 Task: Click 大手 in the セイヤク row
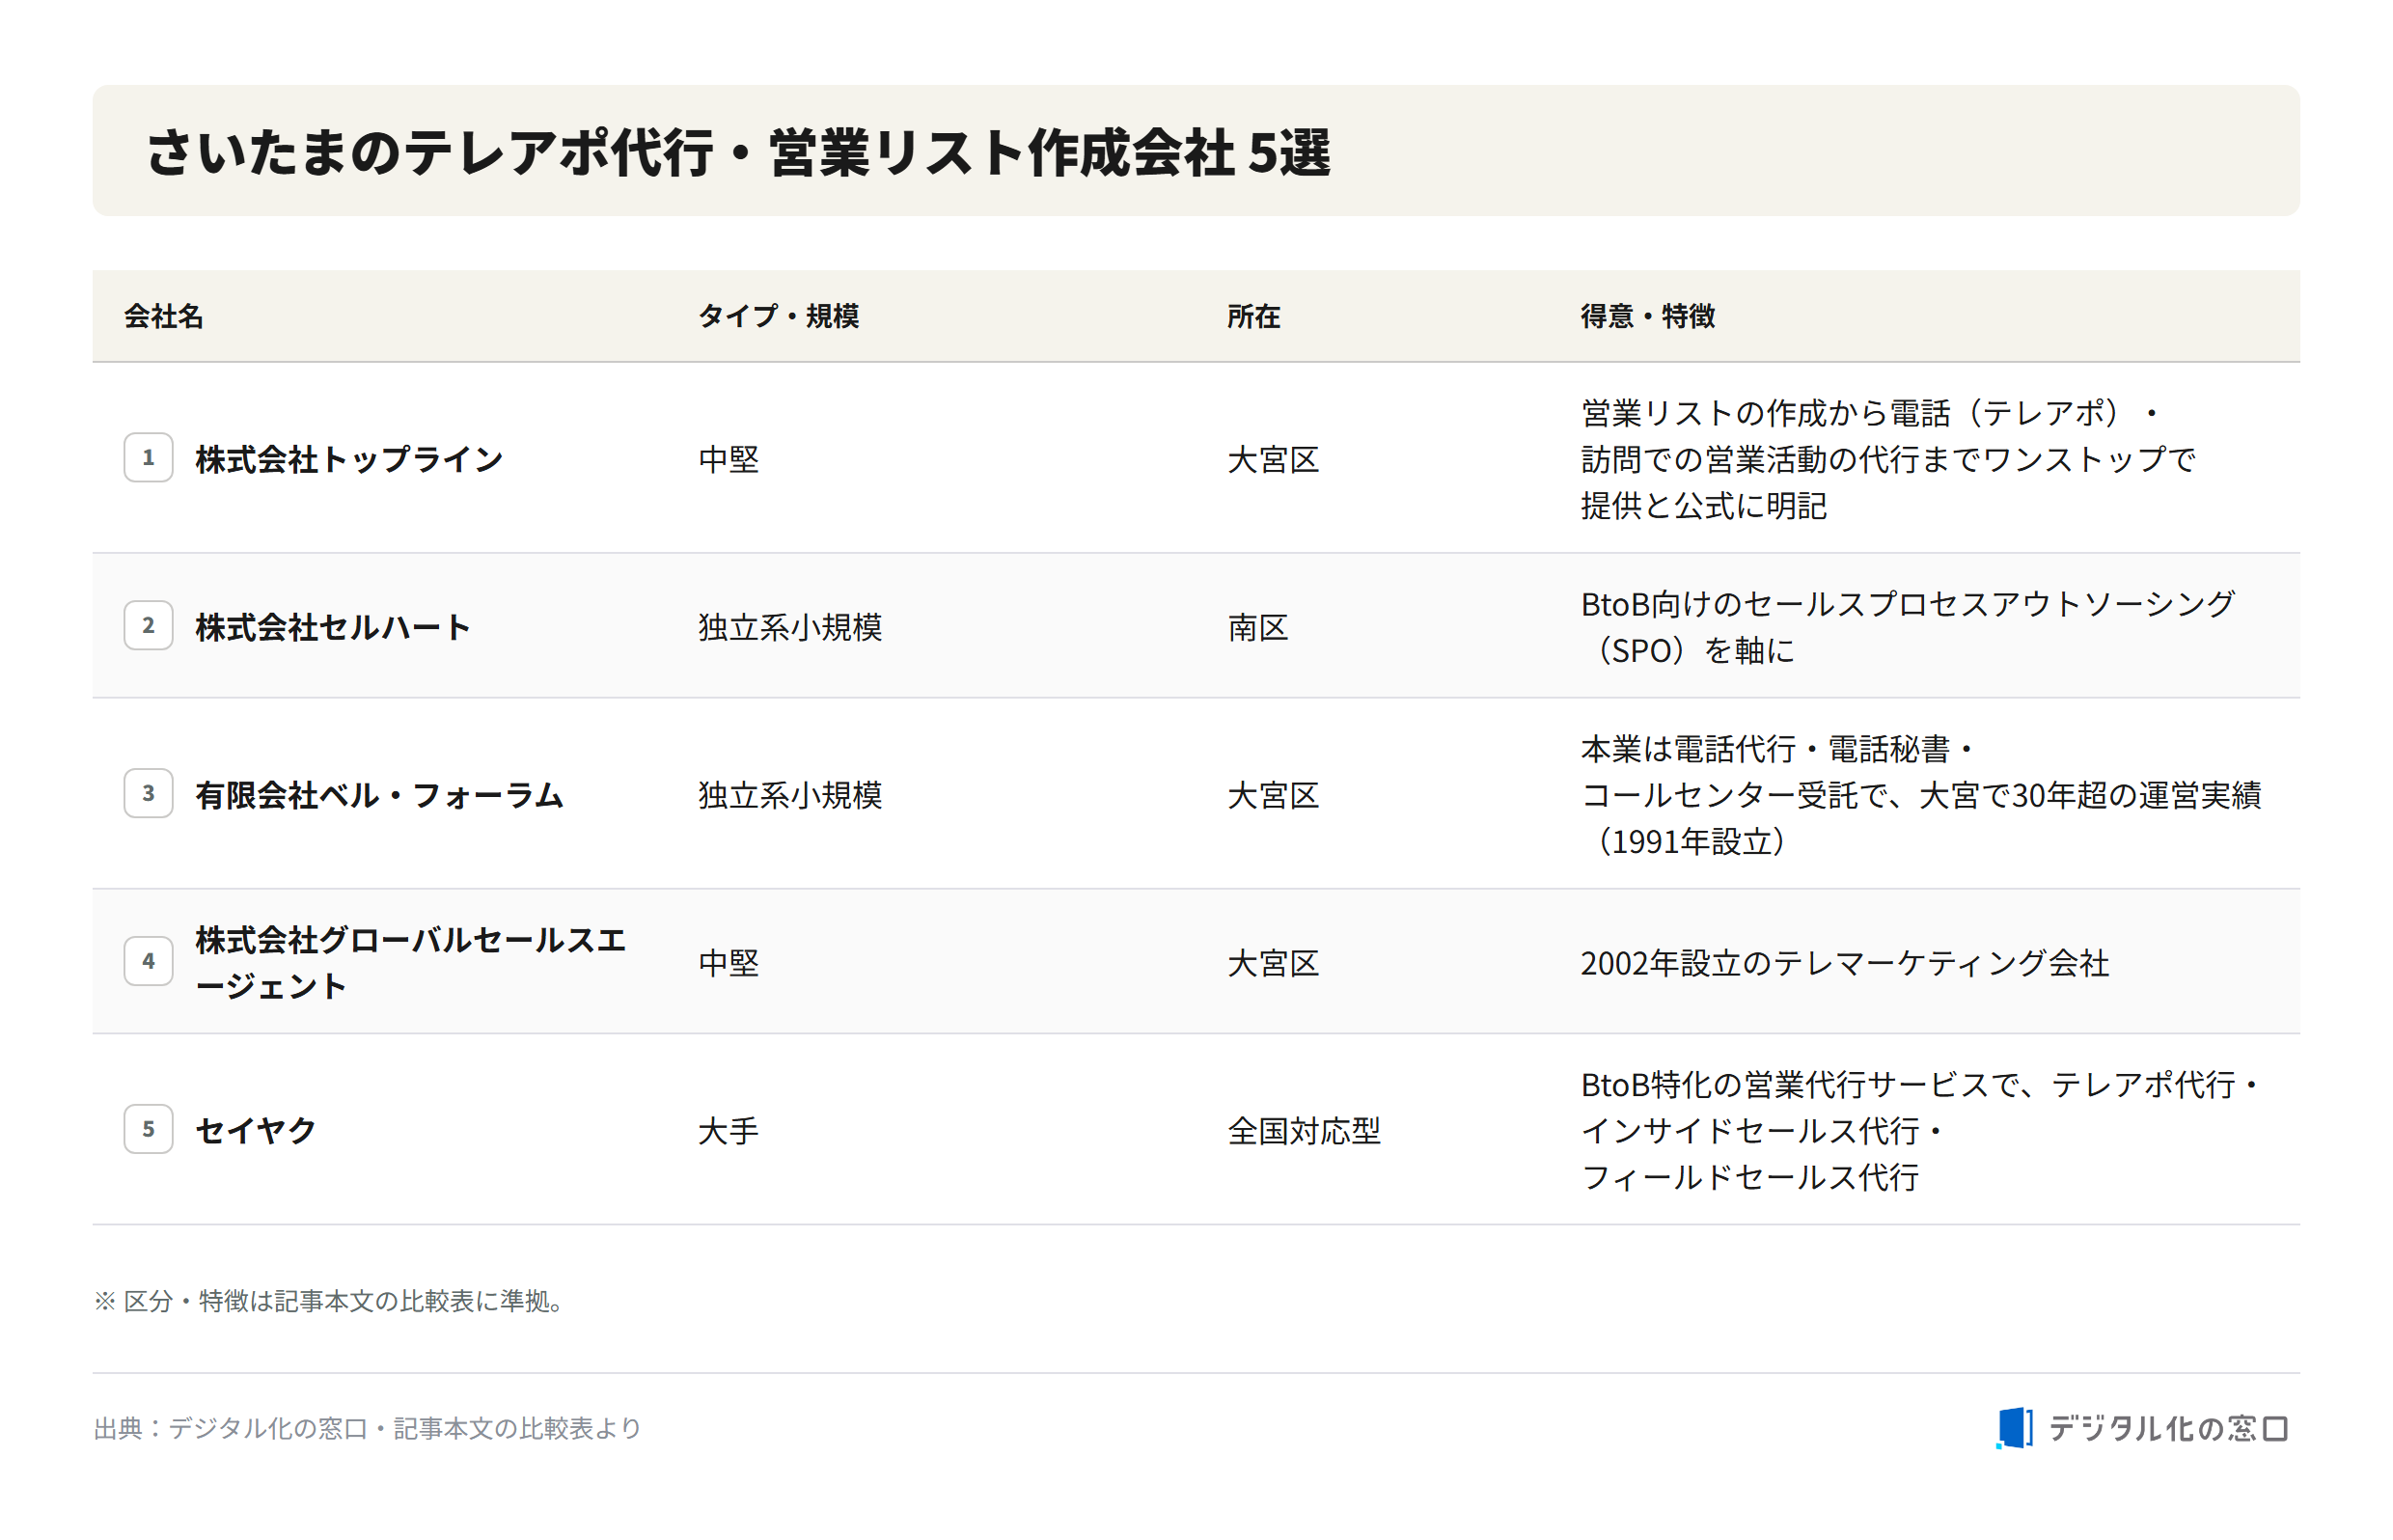click(729, 1131)
